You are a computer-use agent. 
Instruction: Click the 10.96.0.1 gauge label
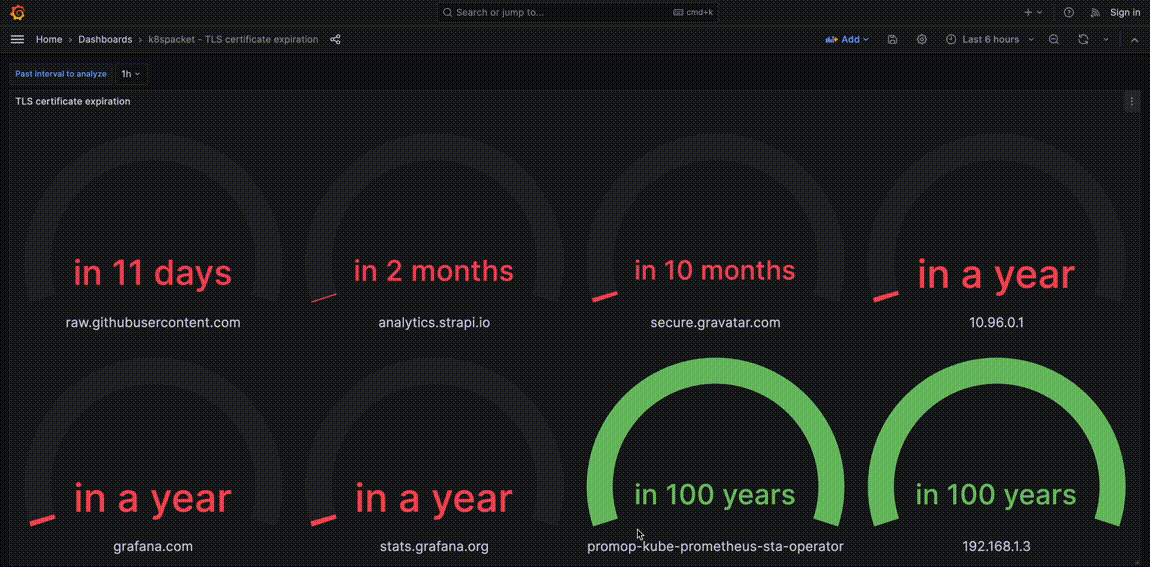click(996, 323)
